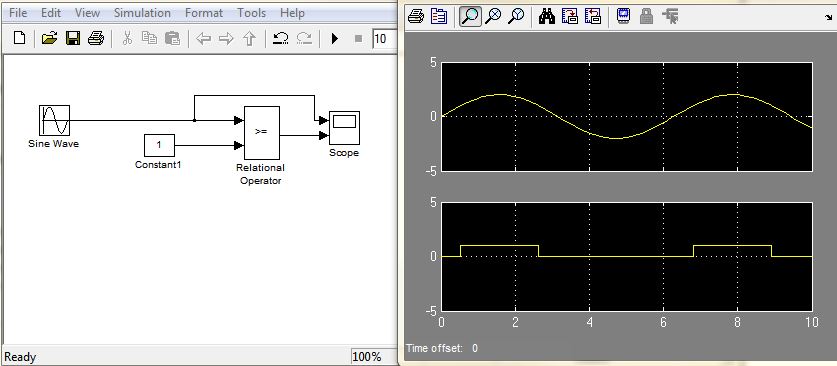Click the New model icon
Viewport: 837px width, 366px height.
(x=19, y=38)
